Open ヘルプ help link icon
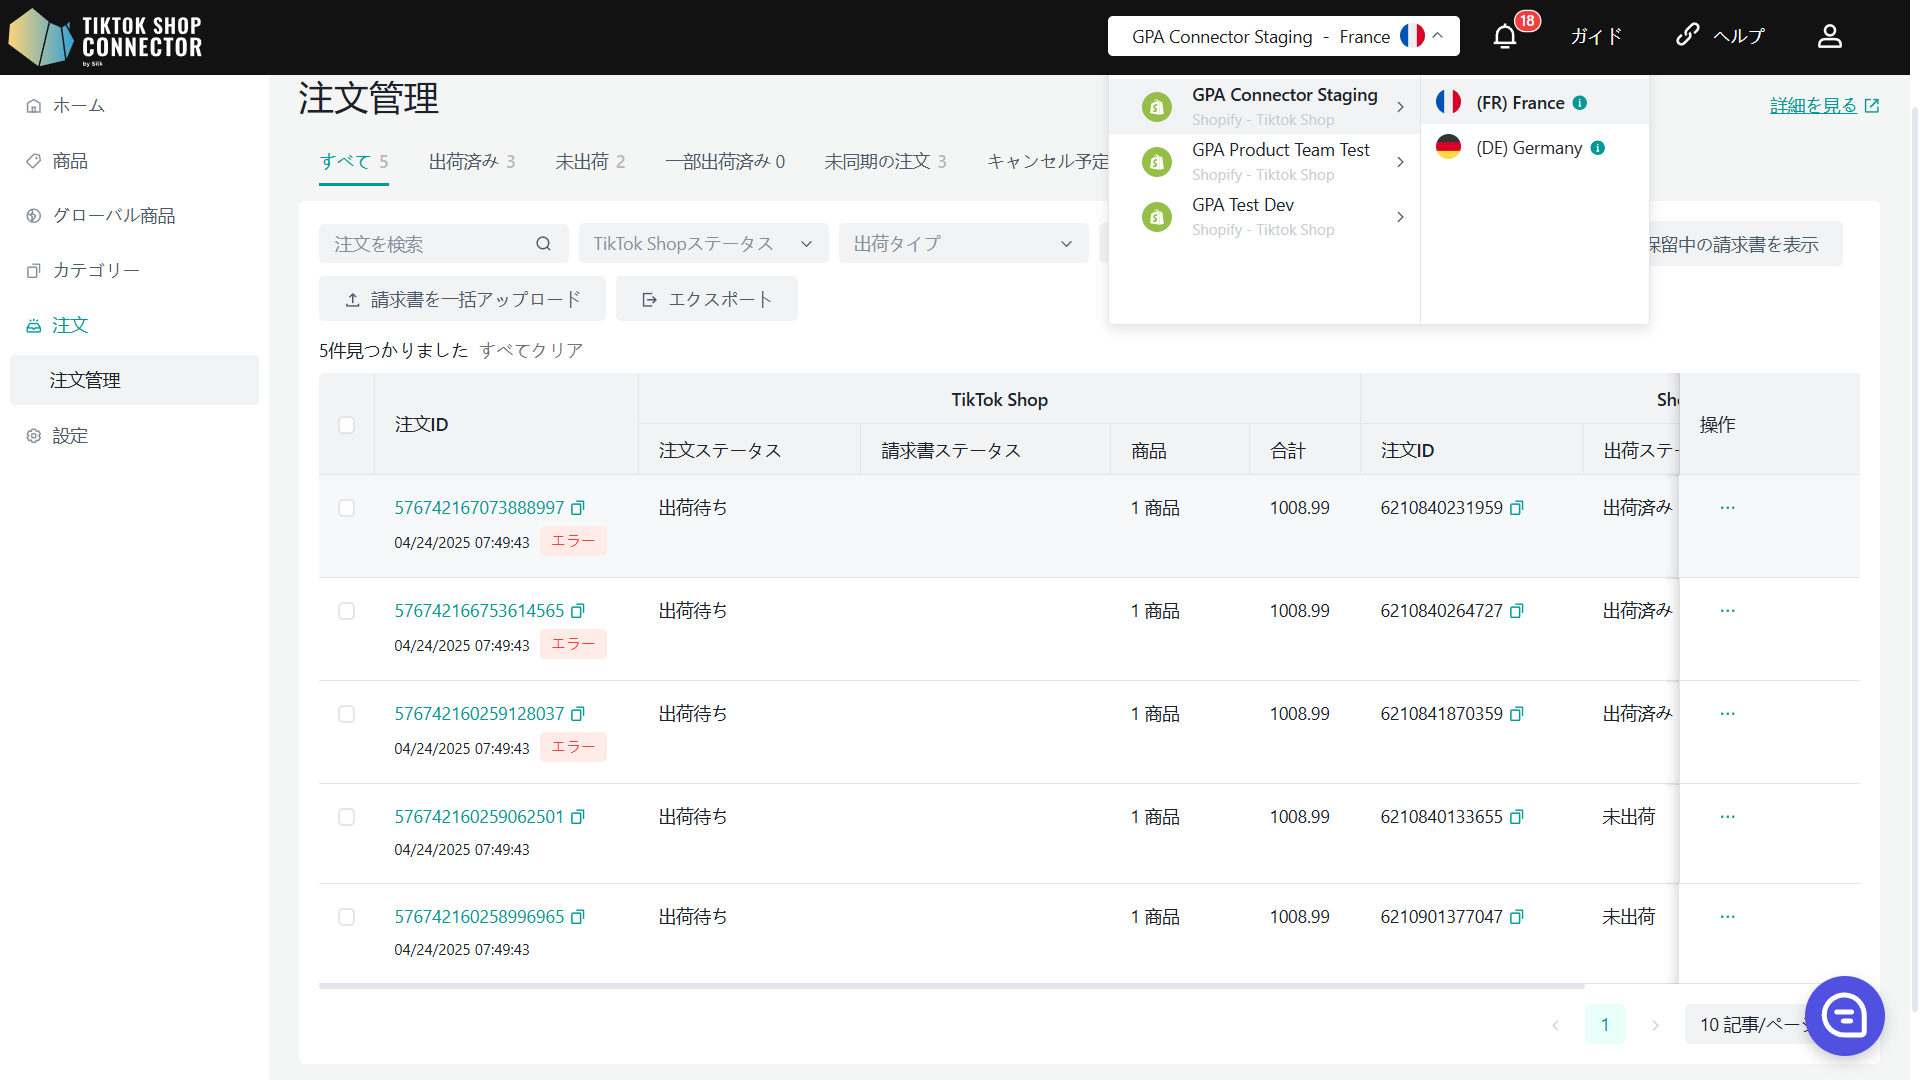Screen dimensions: 1920x1080 1687,35
